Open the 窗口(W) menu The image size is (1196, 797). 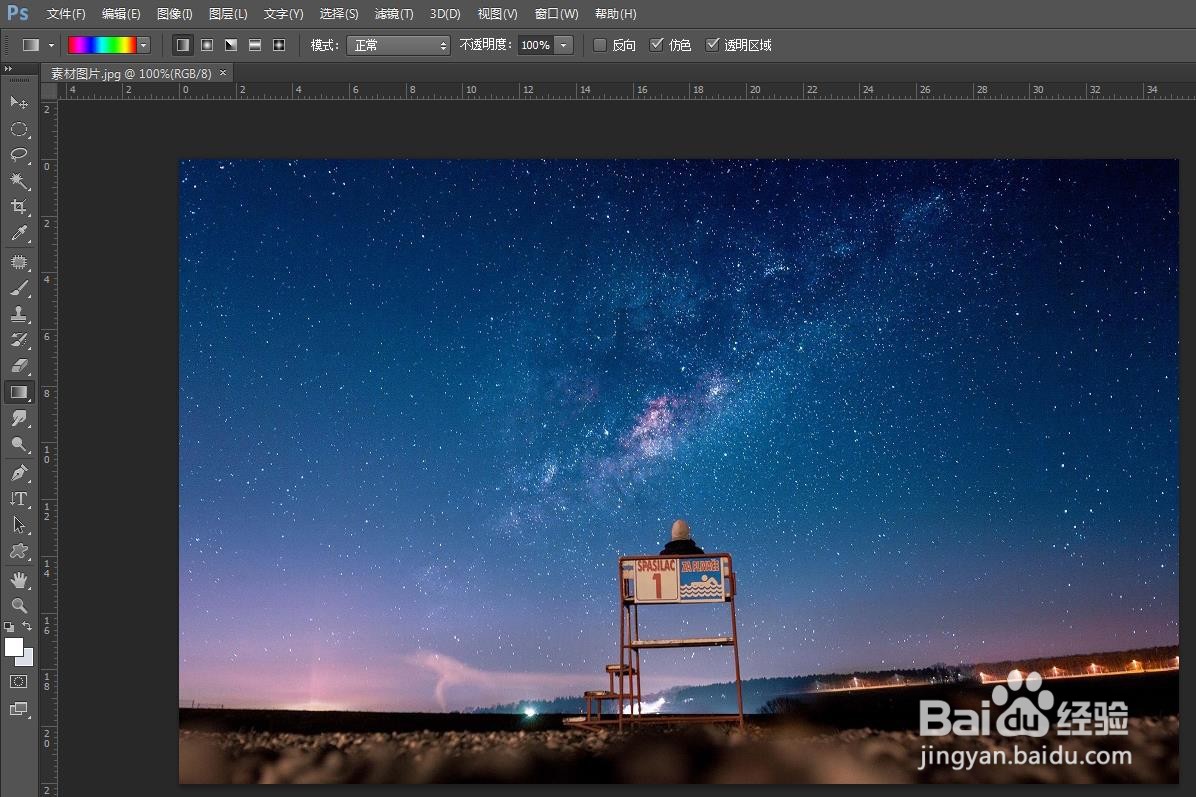coord(557,14)
